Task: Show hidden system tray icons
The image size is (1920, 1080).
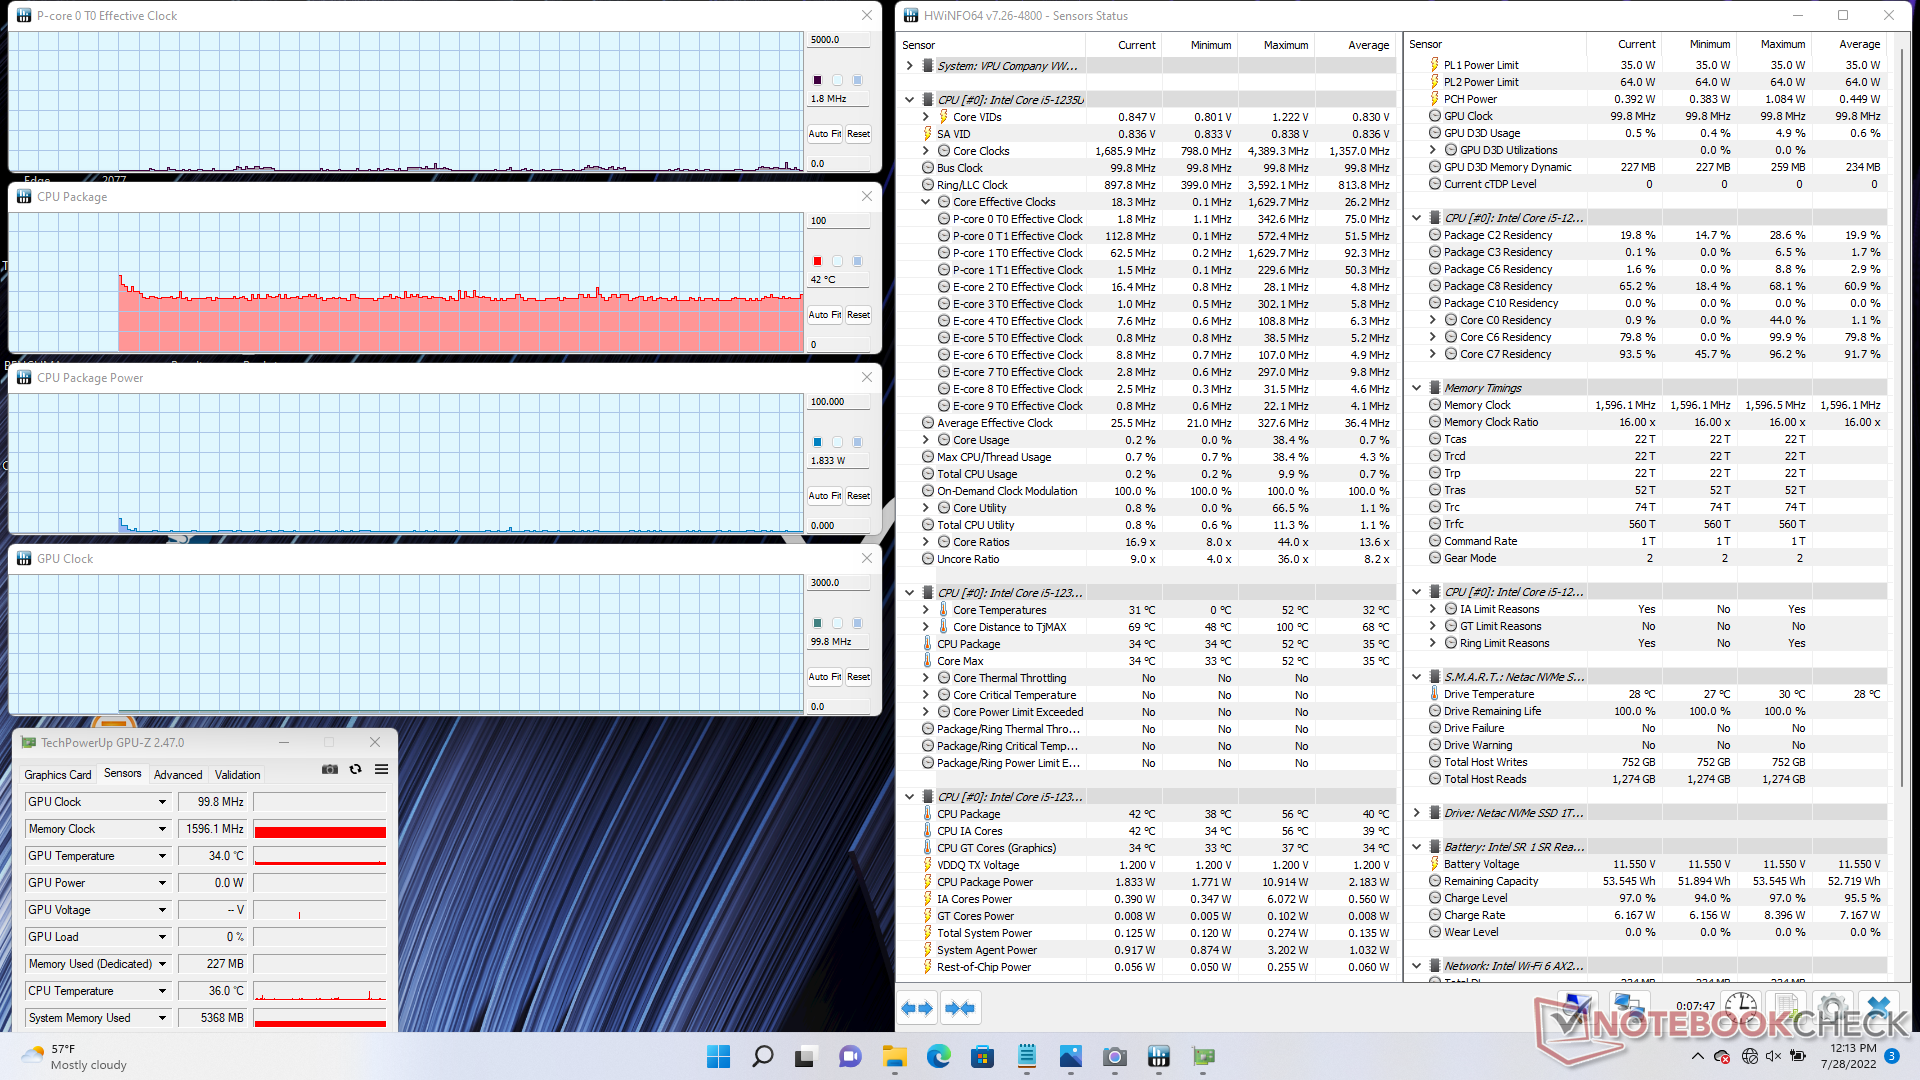Action: 1697,1056
